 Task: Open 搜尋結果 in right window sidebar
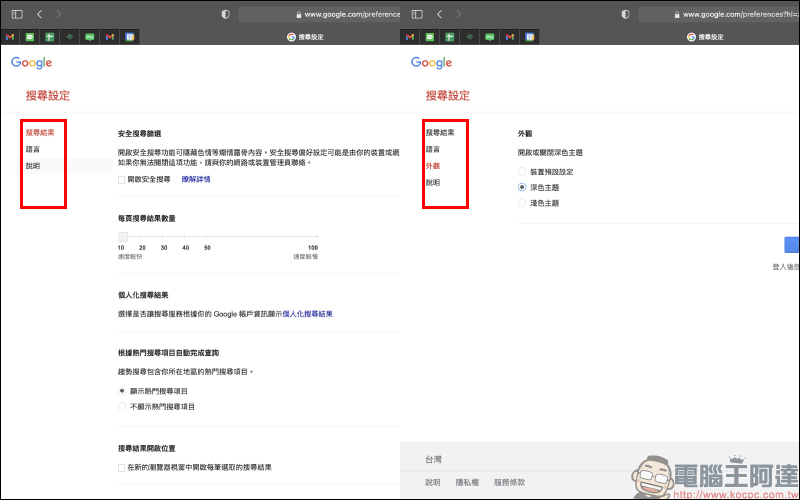coord(440,133)
